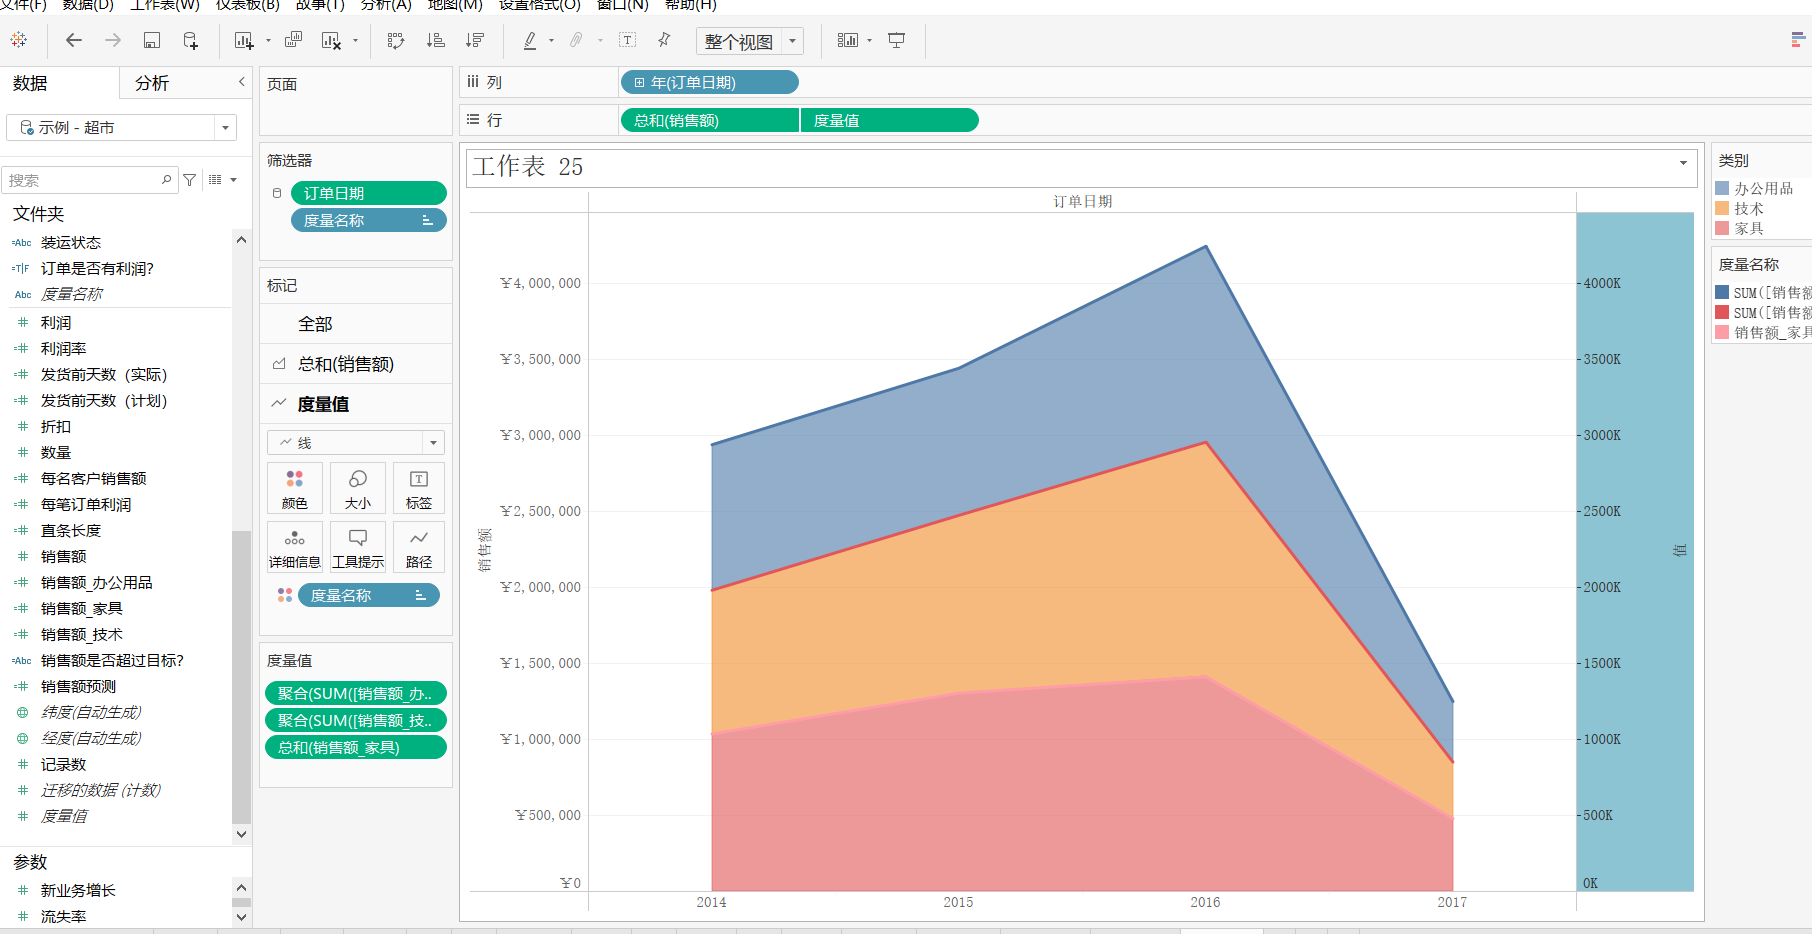Open the 工作表 25 title dropdown arrow
The image size is (1812, 934).
pyautogui.click(x=1683, y=164)
